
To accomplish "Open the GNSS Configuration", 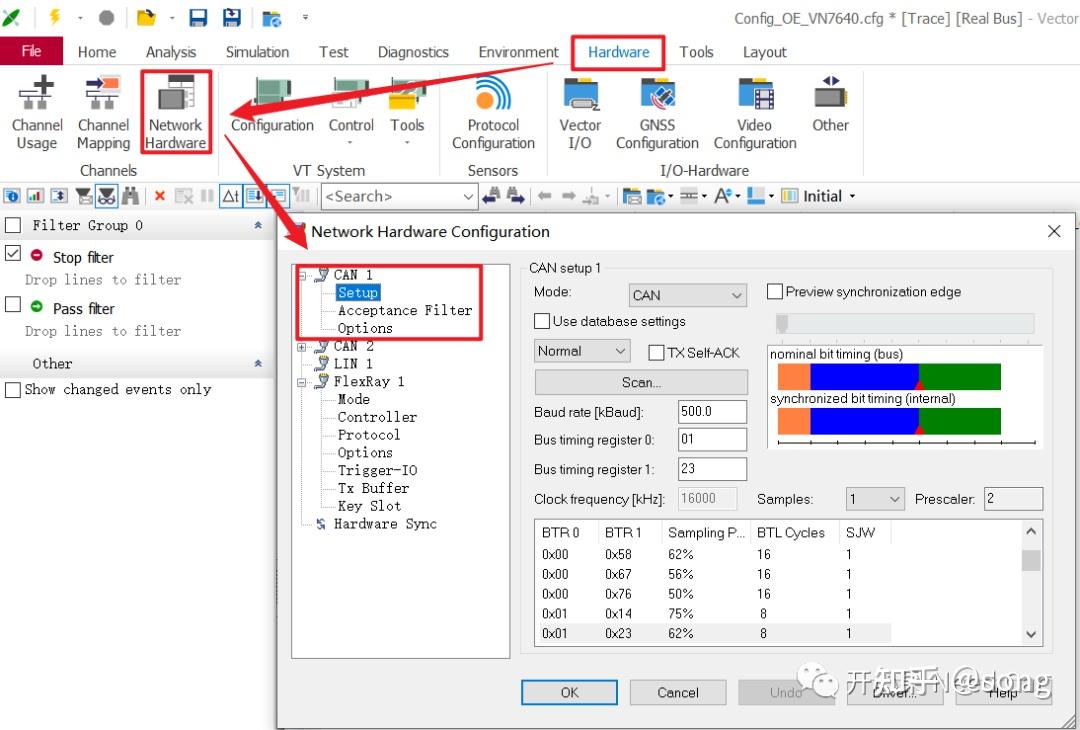I will (657, 112).
